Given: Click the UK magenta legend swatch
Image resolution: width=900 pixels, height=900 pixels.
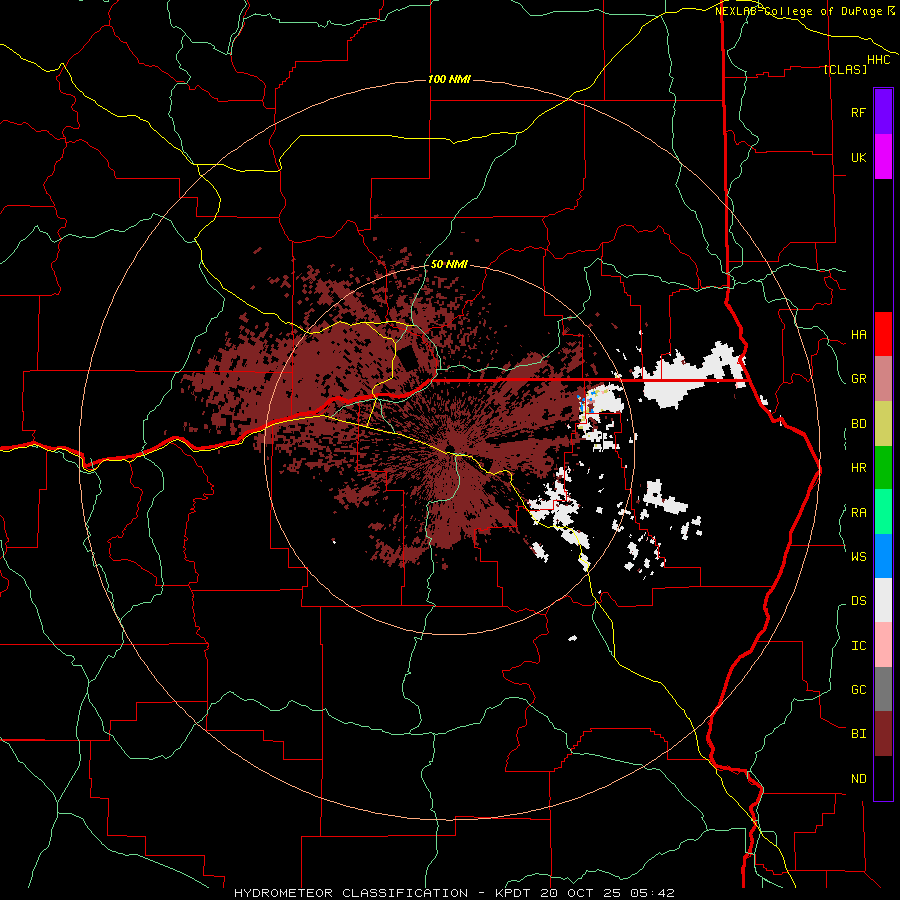Looking at the screenshot, I should tap(883, 157).
